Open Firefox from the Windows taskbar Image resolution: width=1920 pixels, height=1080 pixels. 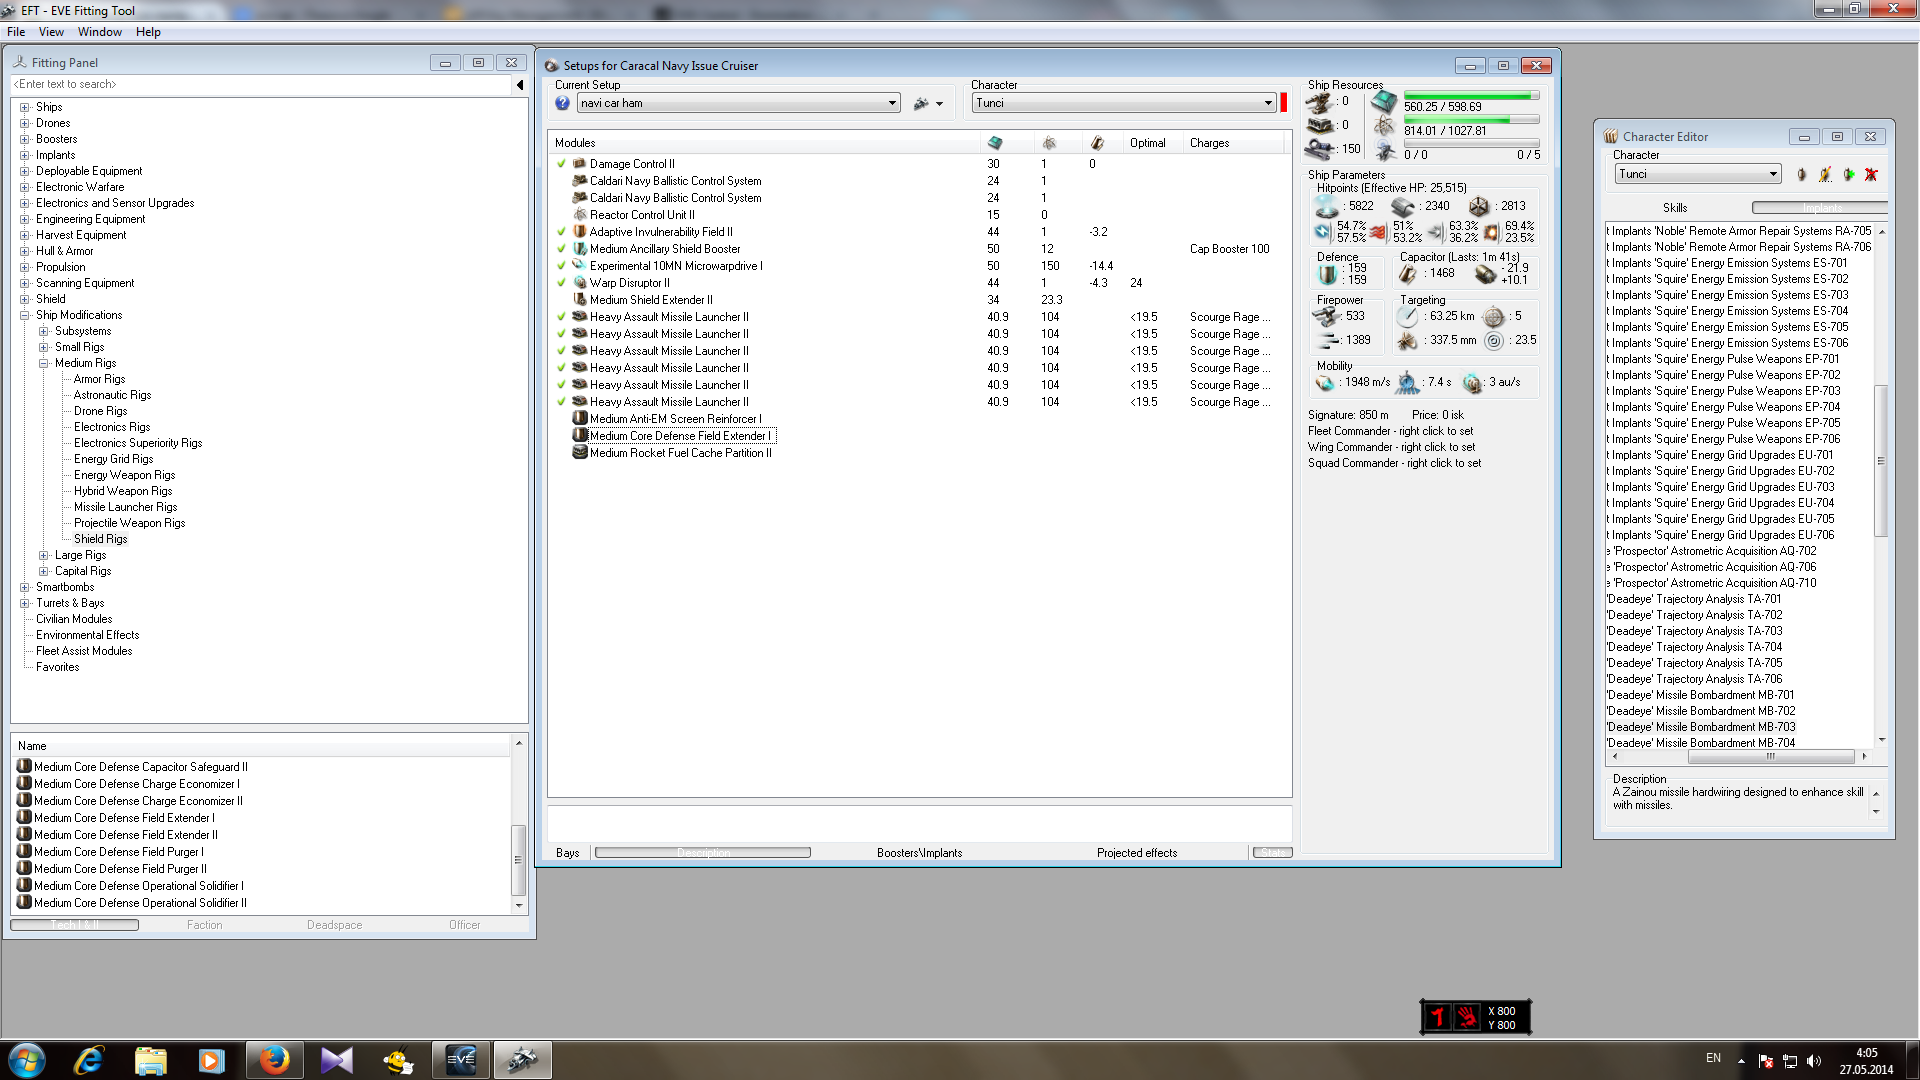[274, 1060]
